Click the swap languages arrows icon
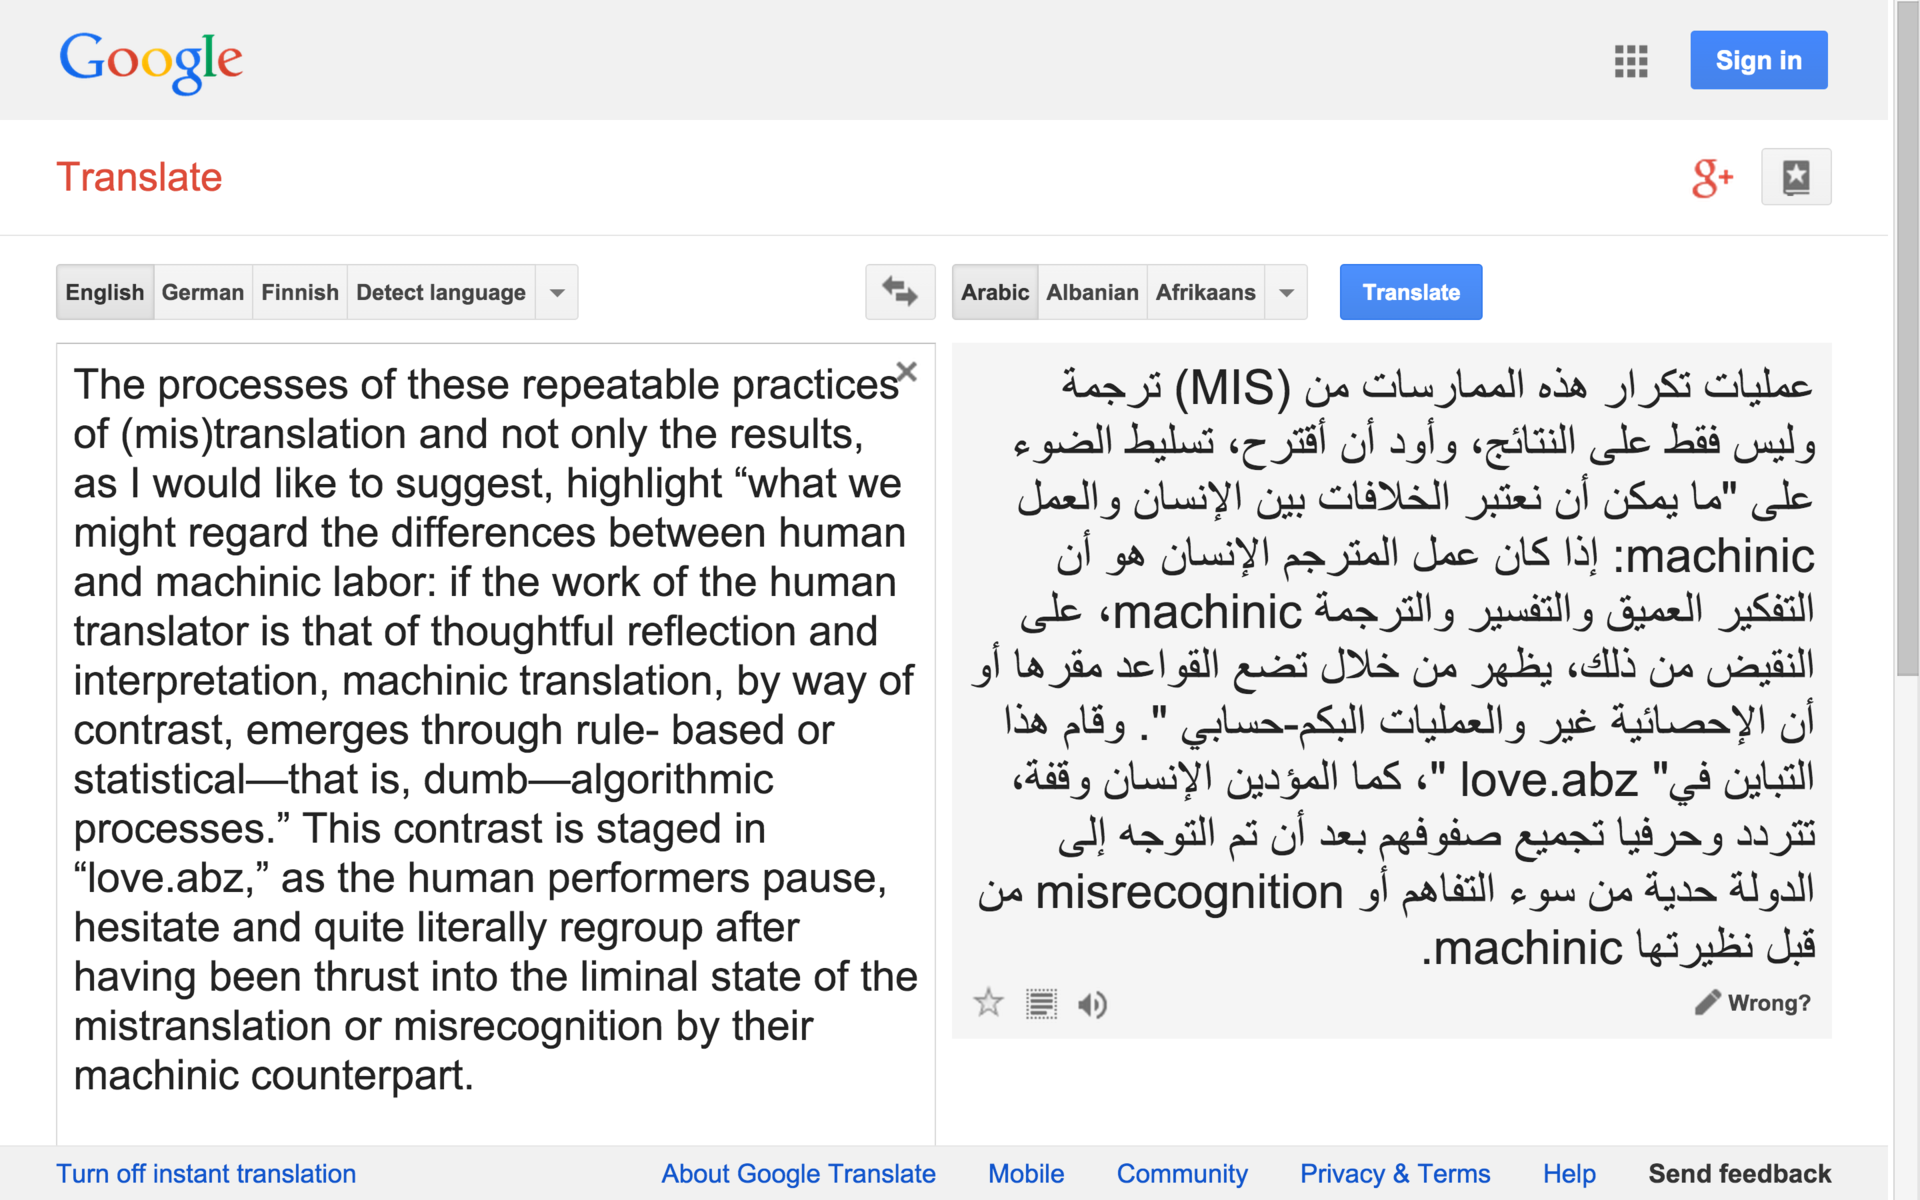The width and height of the screenshot is (1920, 1200). tap(899, 292)
